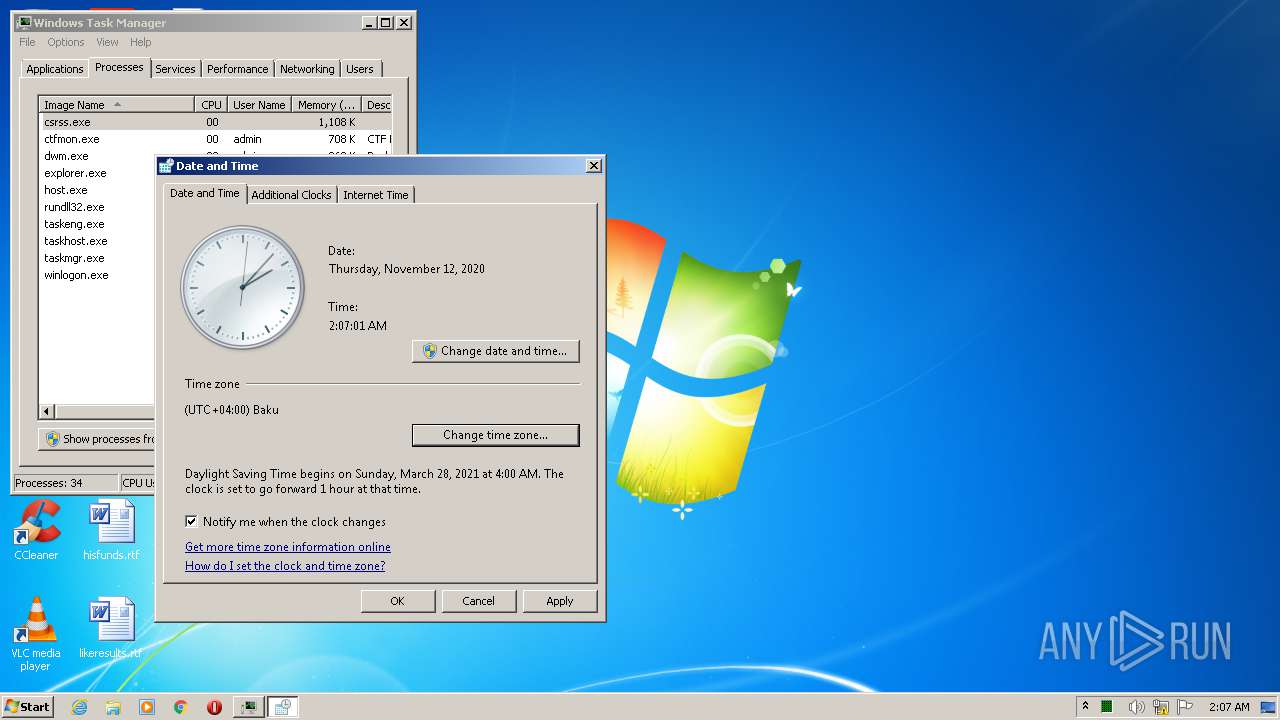Select dwm.exe process row
1280x720 pixels.
(98, 156)
